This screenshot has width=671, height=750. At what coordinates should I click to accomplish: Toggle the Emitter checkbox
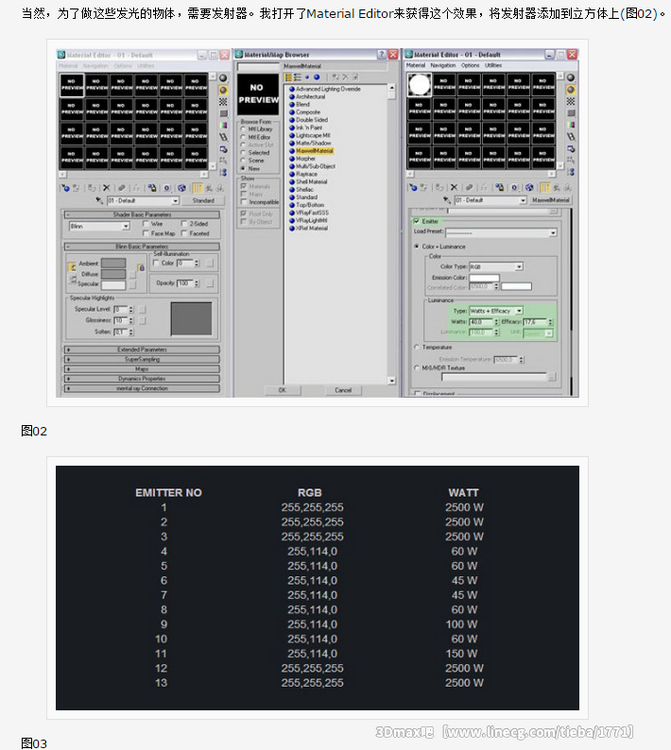417,221
